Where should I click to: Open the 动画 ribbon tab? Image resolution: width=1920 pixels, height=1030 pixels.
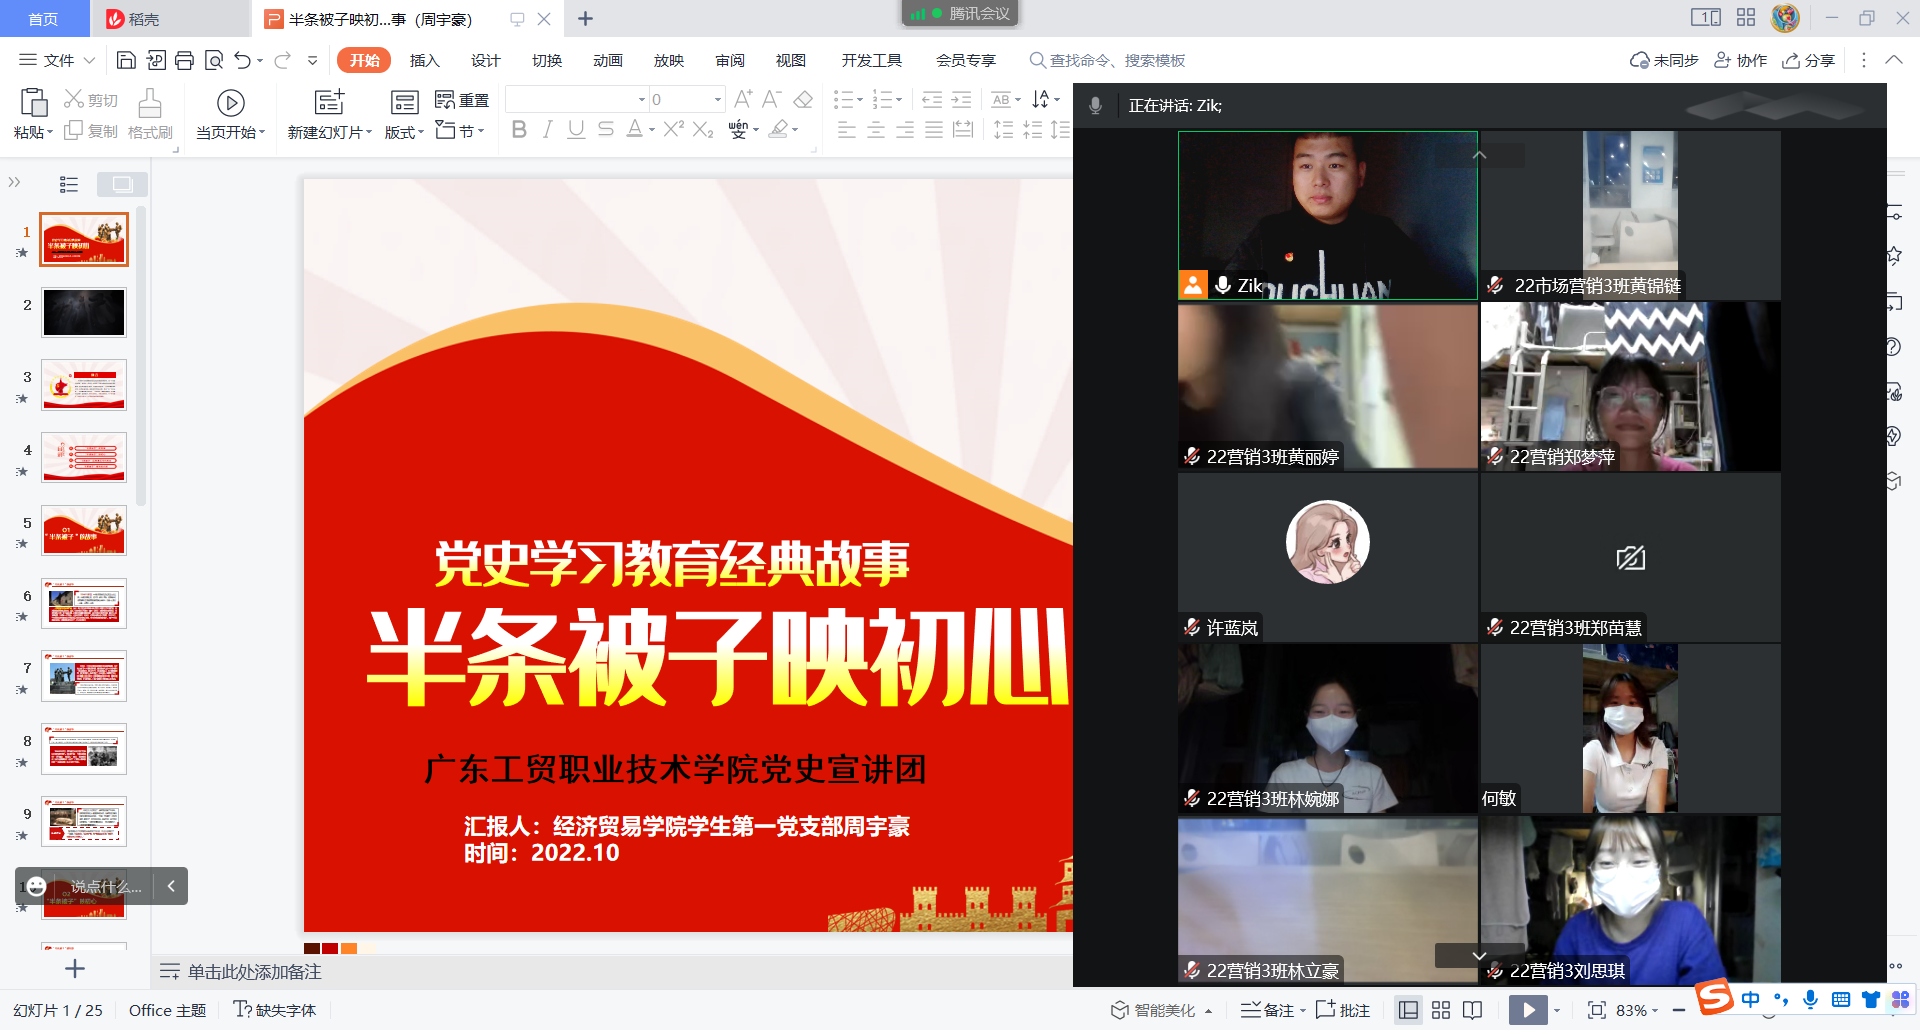[x=607, y=61]
